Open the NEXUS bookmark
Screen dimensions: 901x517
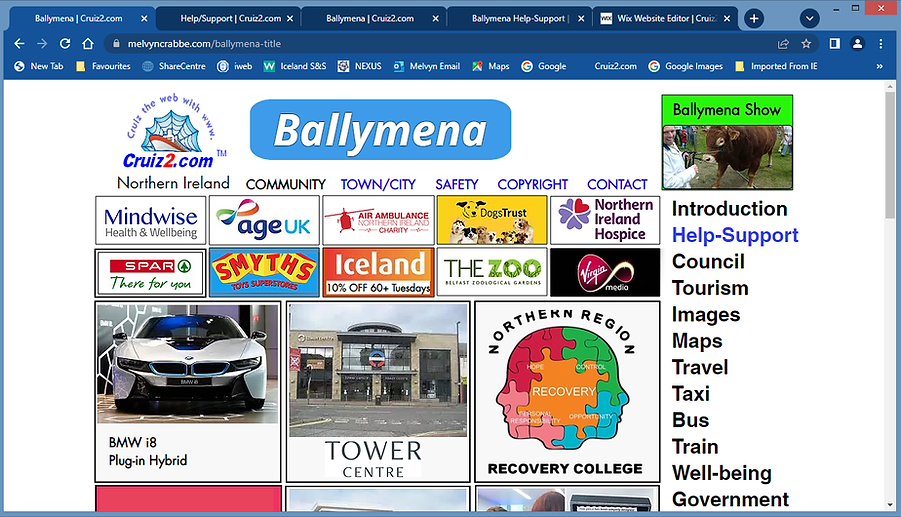(360, 66)
